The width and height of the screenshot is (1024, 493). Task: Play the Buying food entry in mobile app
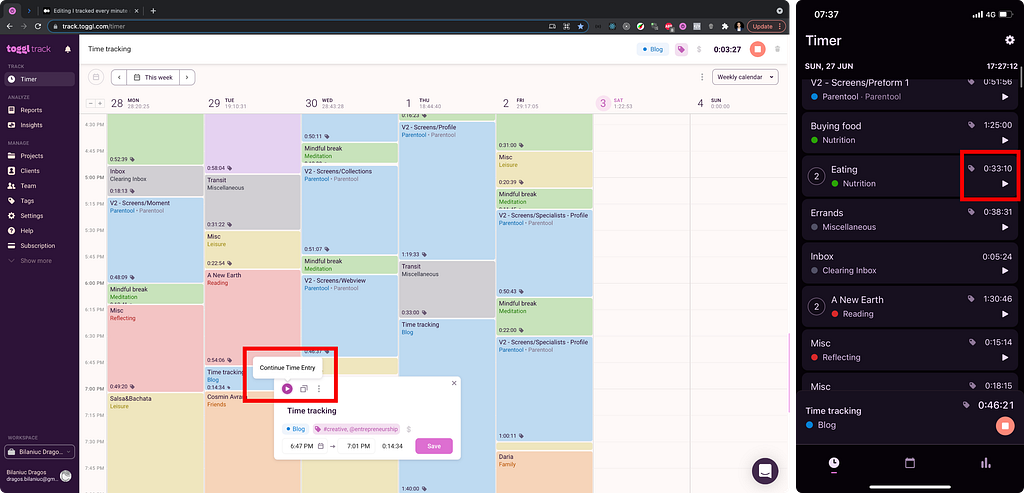tap(1005, 140)
